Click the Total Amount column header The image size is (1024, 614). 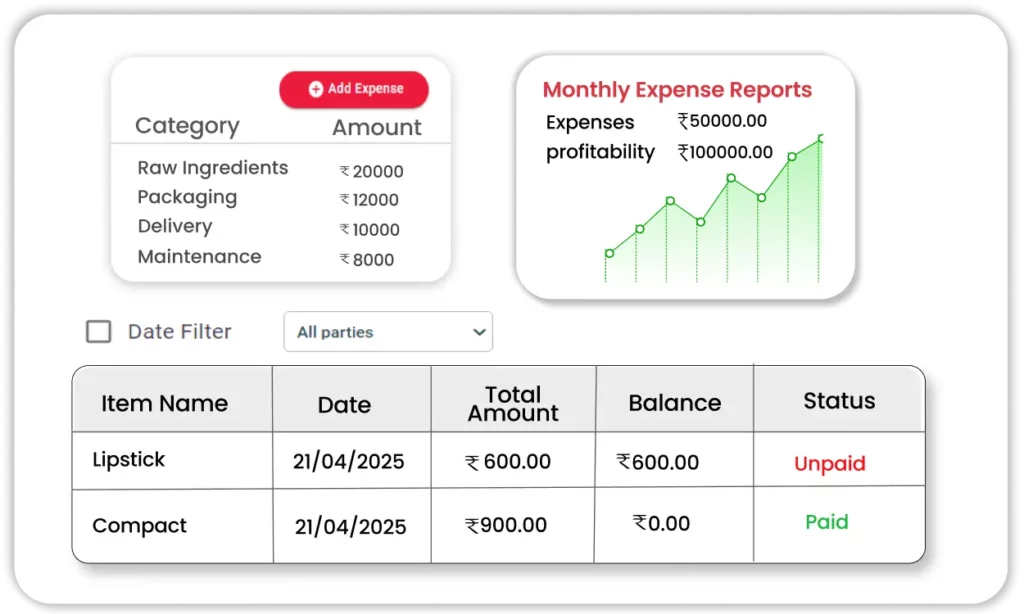click(513, 404)
